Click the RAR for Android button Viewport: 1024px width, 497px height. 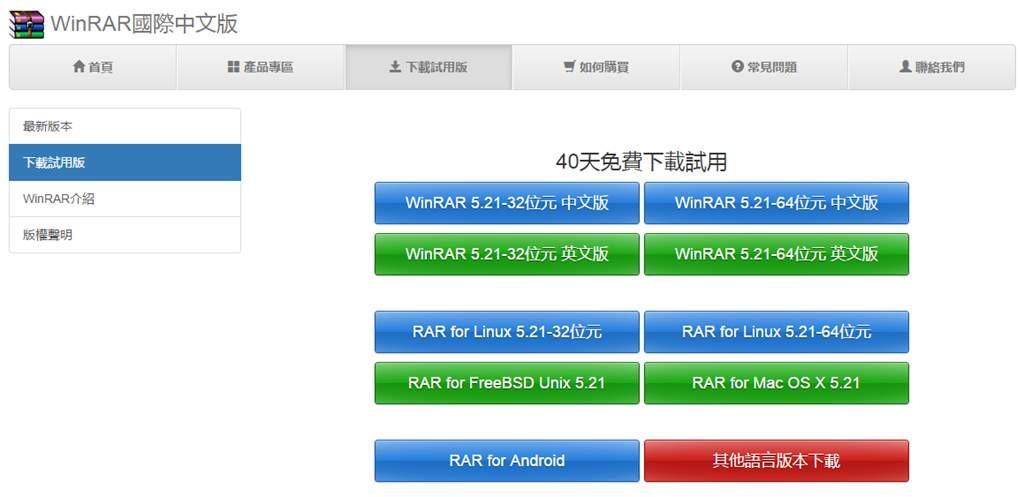point(507,461)
